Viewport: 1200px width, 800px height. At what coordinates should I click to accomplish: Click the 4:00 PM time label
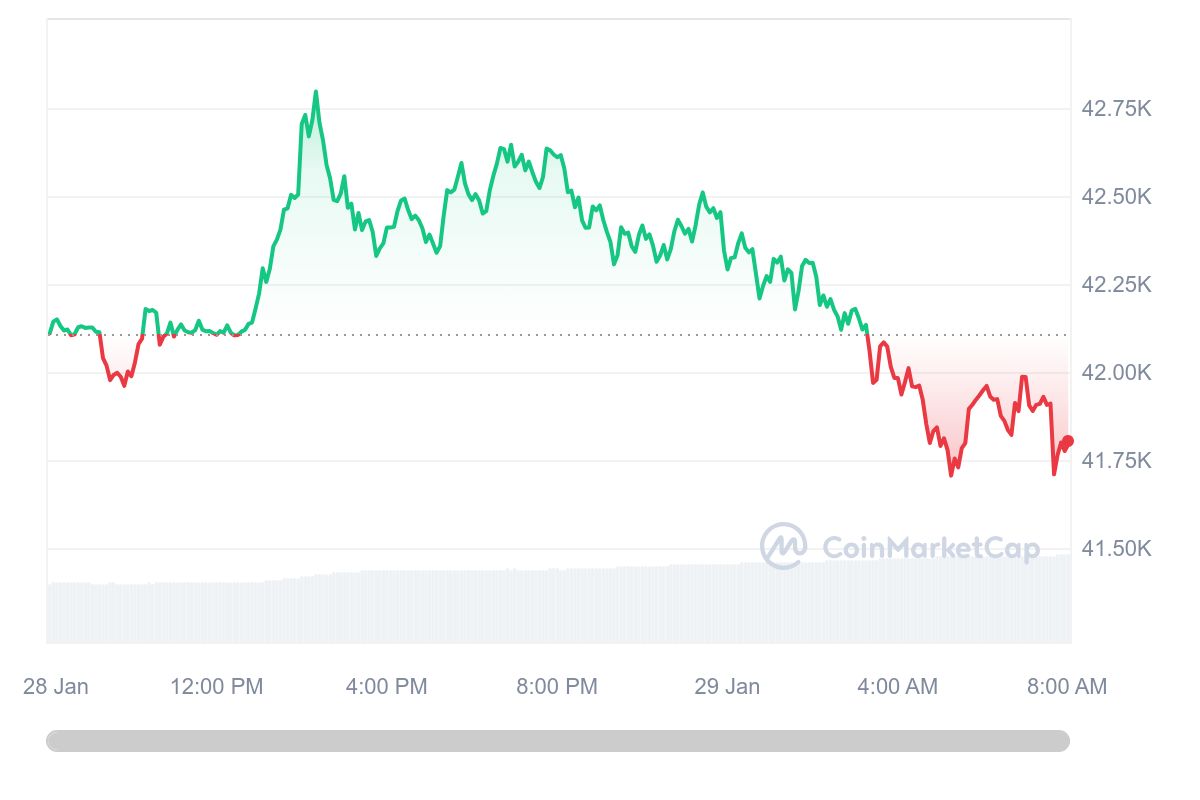click(x=386, y=687)
